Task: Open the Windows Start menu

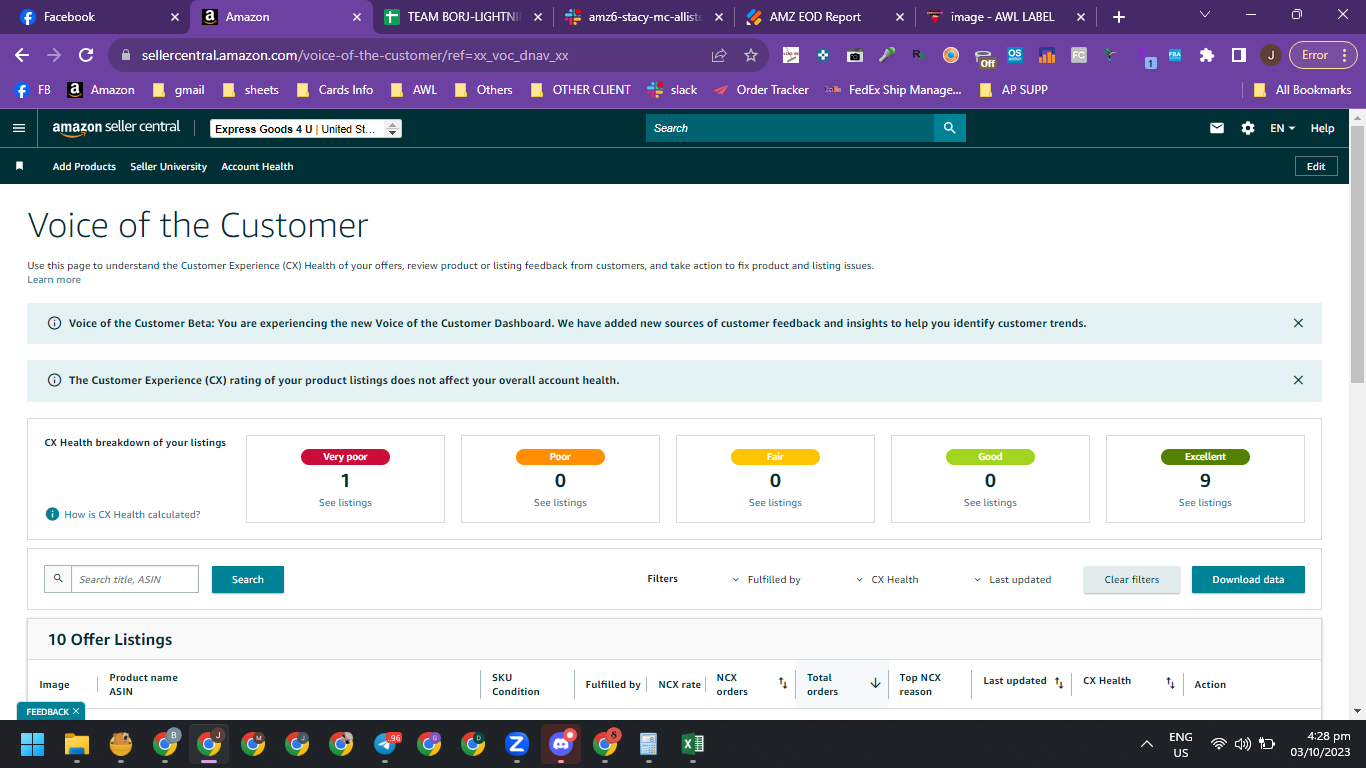Action: (33, 744)
